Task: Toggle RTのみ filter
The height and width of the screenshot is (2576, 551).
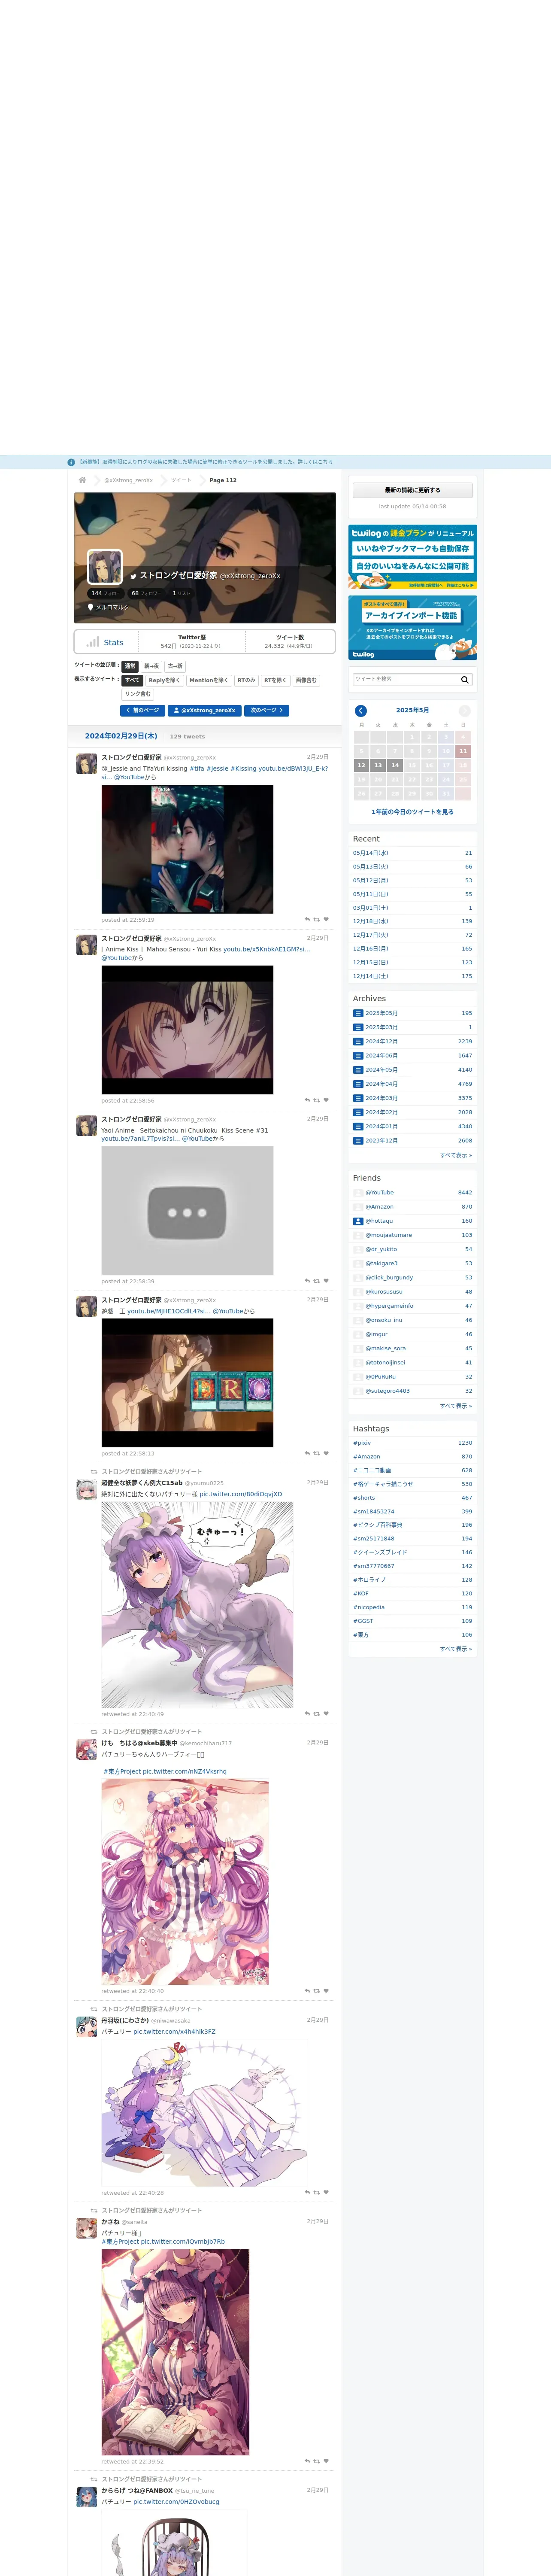Action: [x=246, y=680]
